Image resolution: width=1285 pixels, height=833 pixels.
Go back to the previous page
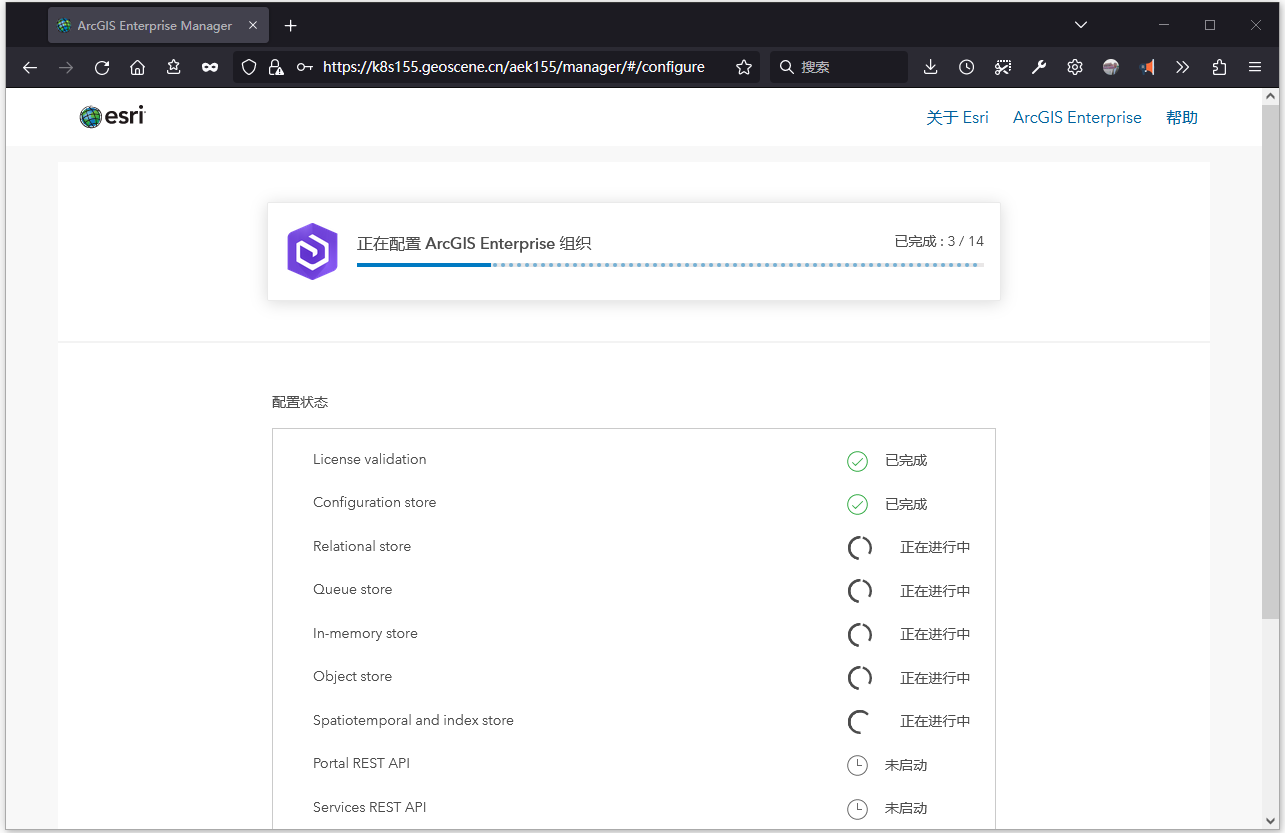tap(30, 67)
